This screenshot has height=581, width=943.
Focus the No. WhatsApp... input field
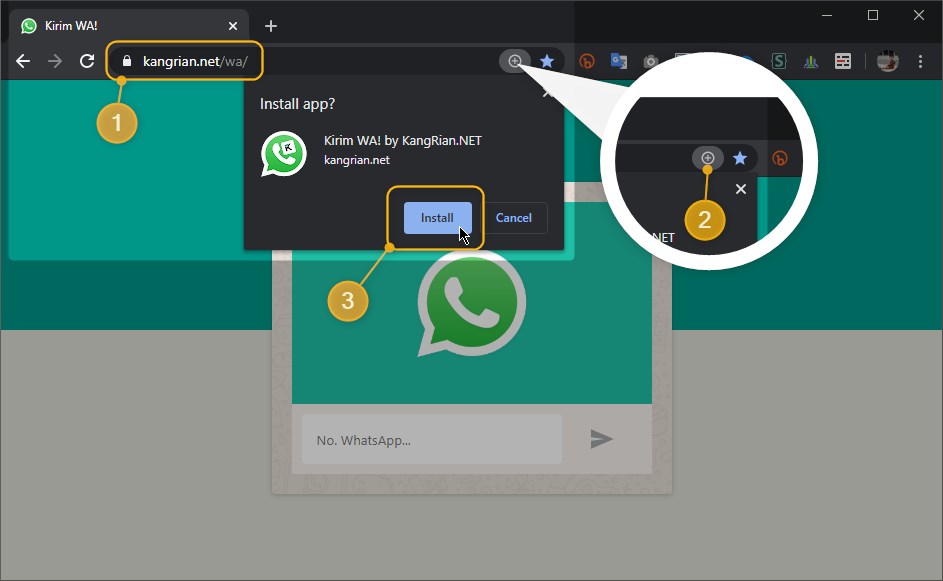432,440
